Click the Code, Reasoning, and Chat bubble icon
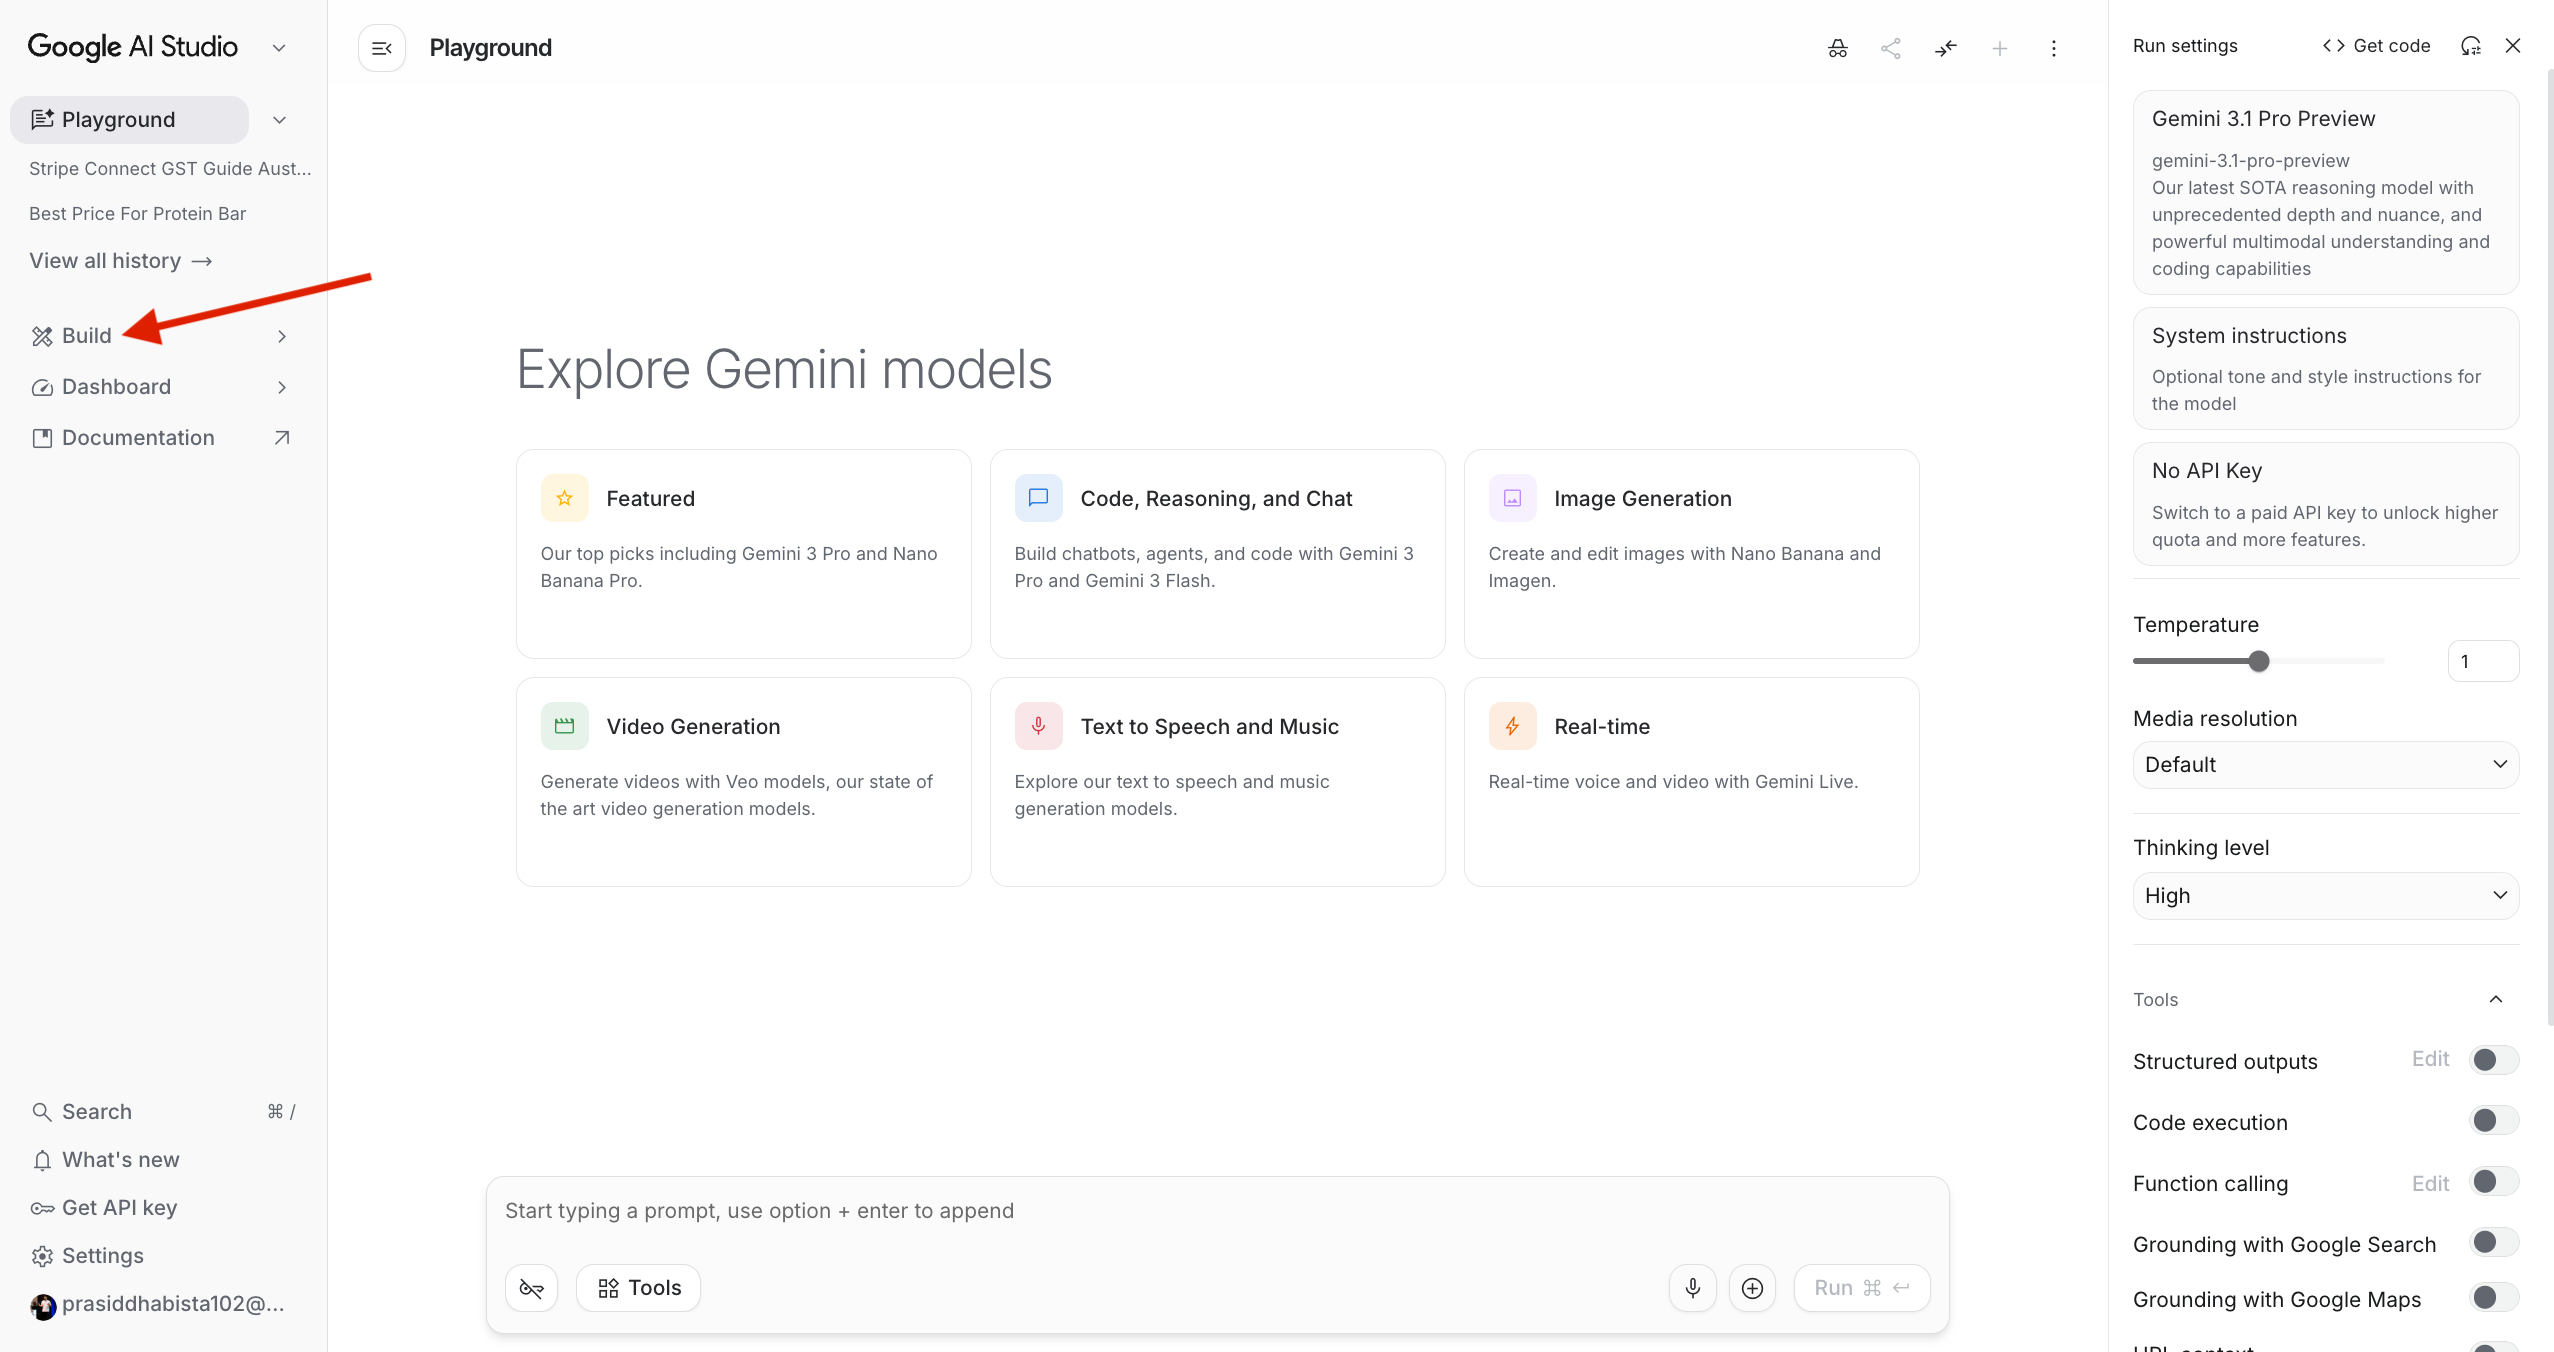Image resolution: width=2554 pixels, height=1352 pixels. point(1039,498)
